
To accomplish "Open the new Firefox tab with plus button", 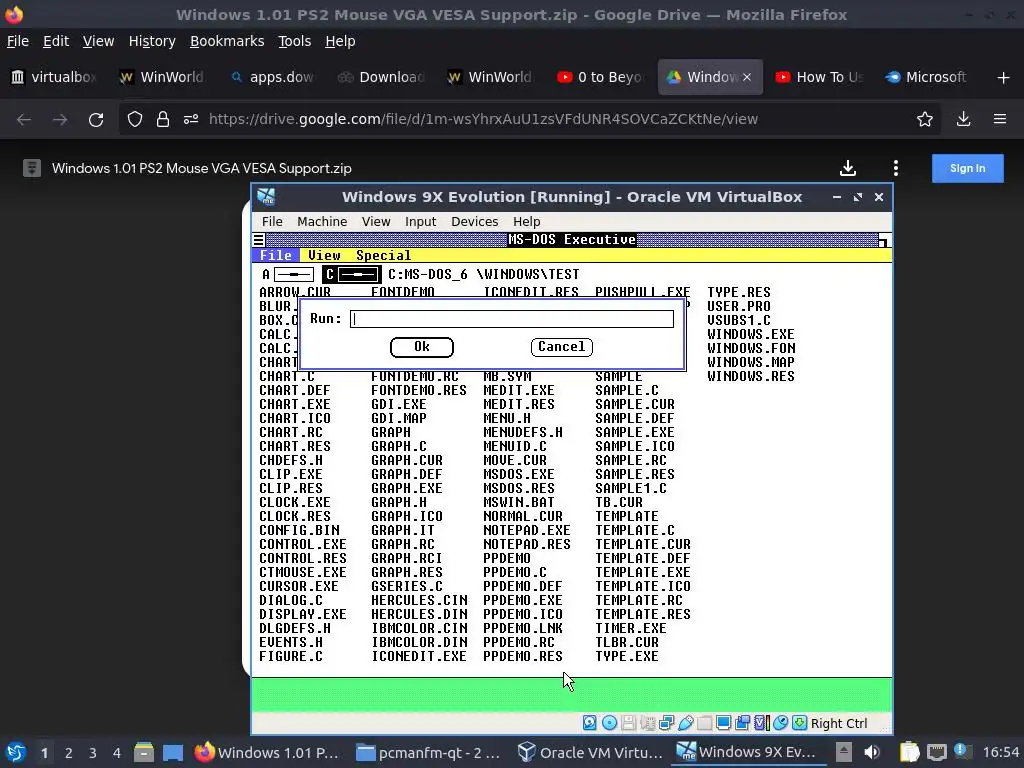I will [1004, 78].
